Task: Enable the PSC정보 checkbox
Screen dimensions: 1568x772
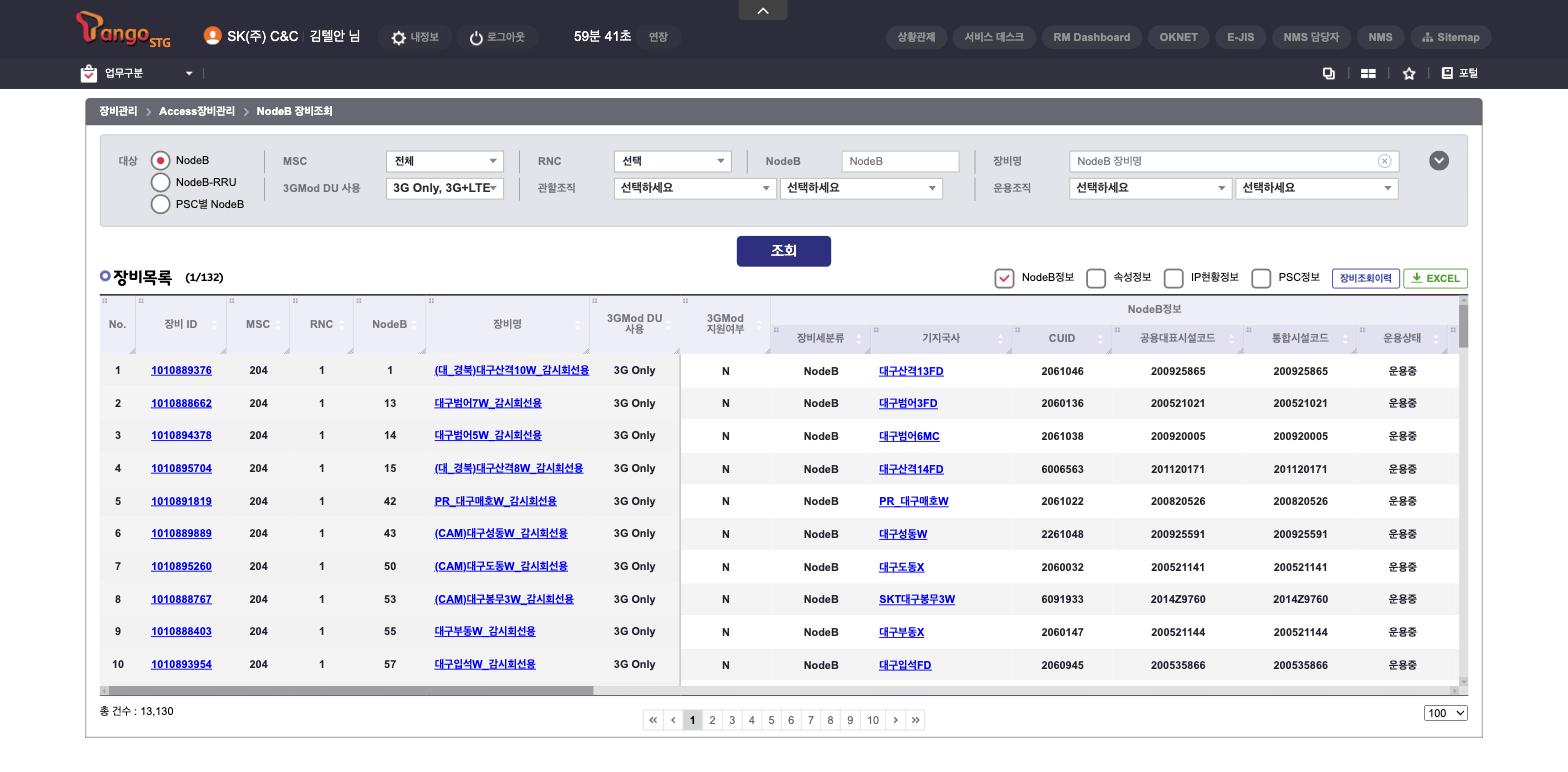Action: click(1261, 278)
